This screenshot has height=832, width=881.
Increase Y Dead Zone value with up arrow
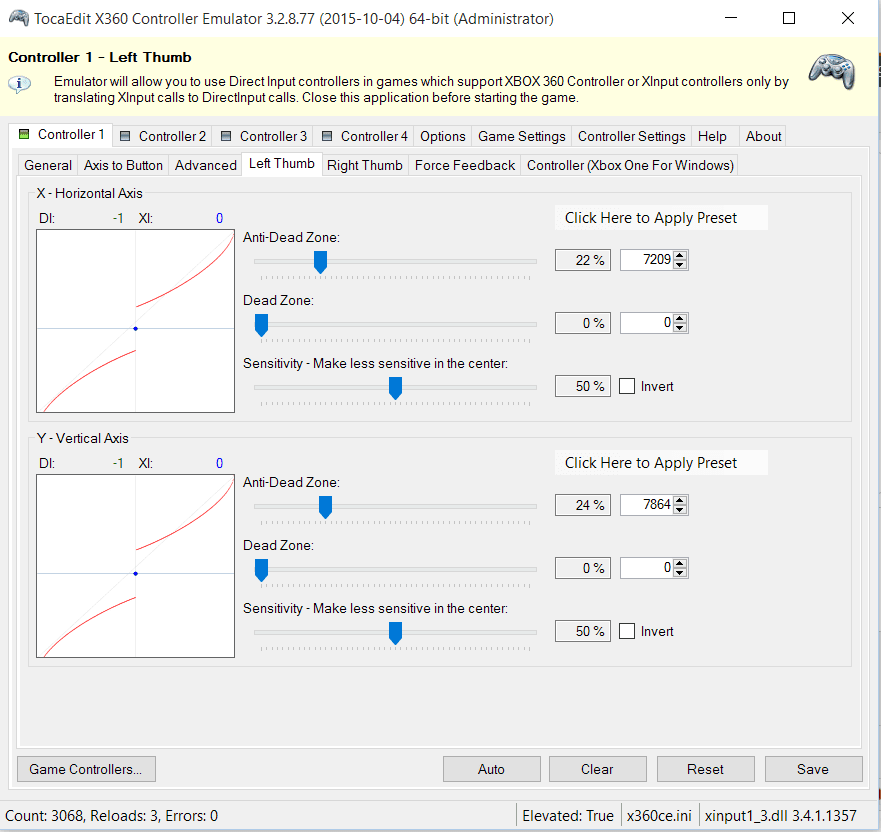680,563
